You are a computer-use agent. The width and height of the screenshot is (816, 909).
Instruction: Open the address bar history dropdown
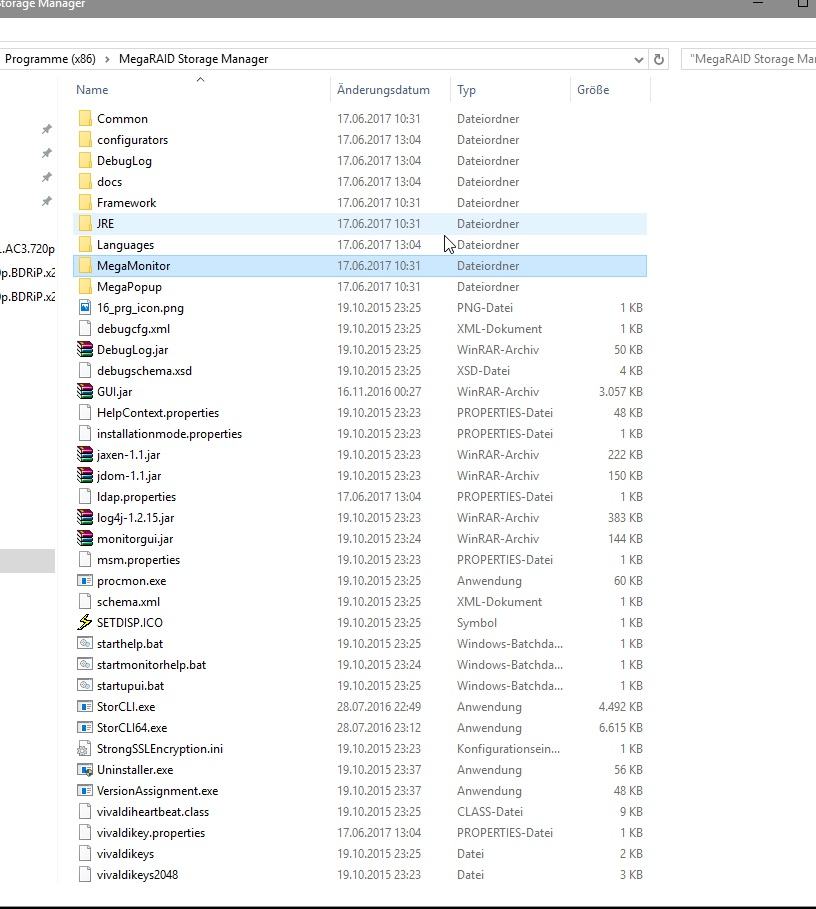pos(639,59)
